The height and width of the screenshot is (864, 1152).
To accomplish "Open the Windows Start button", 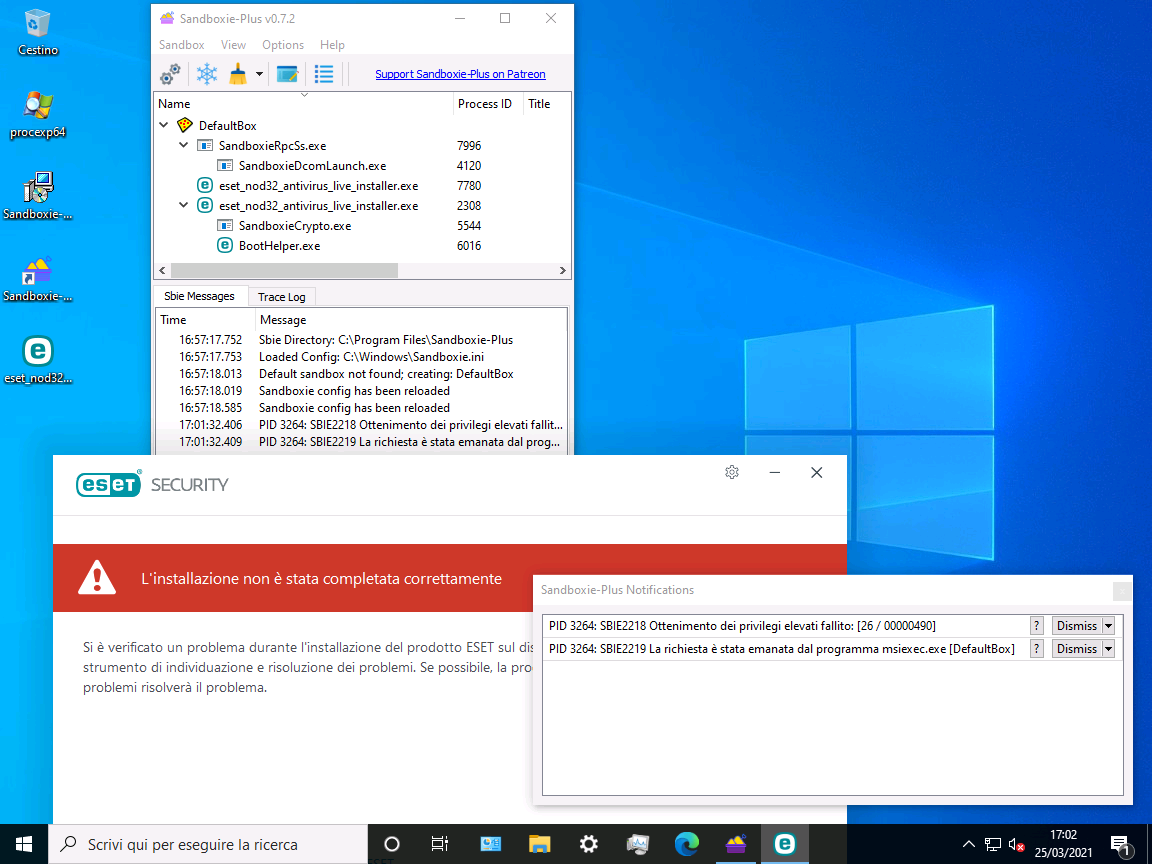I will [24, 844].
